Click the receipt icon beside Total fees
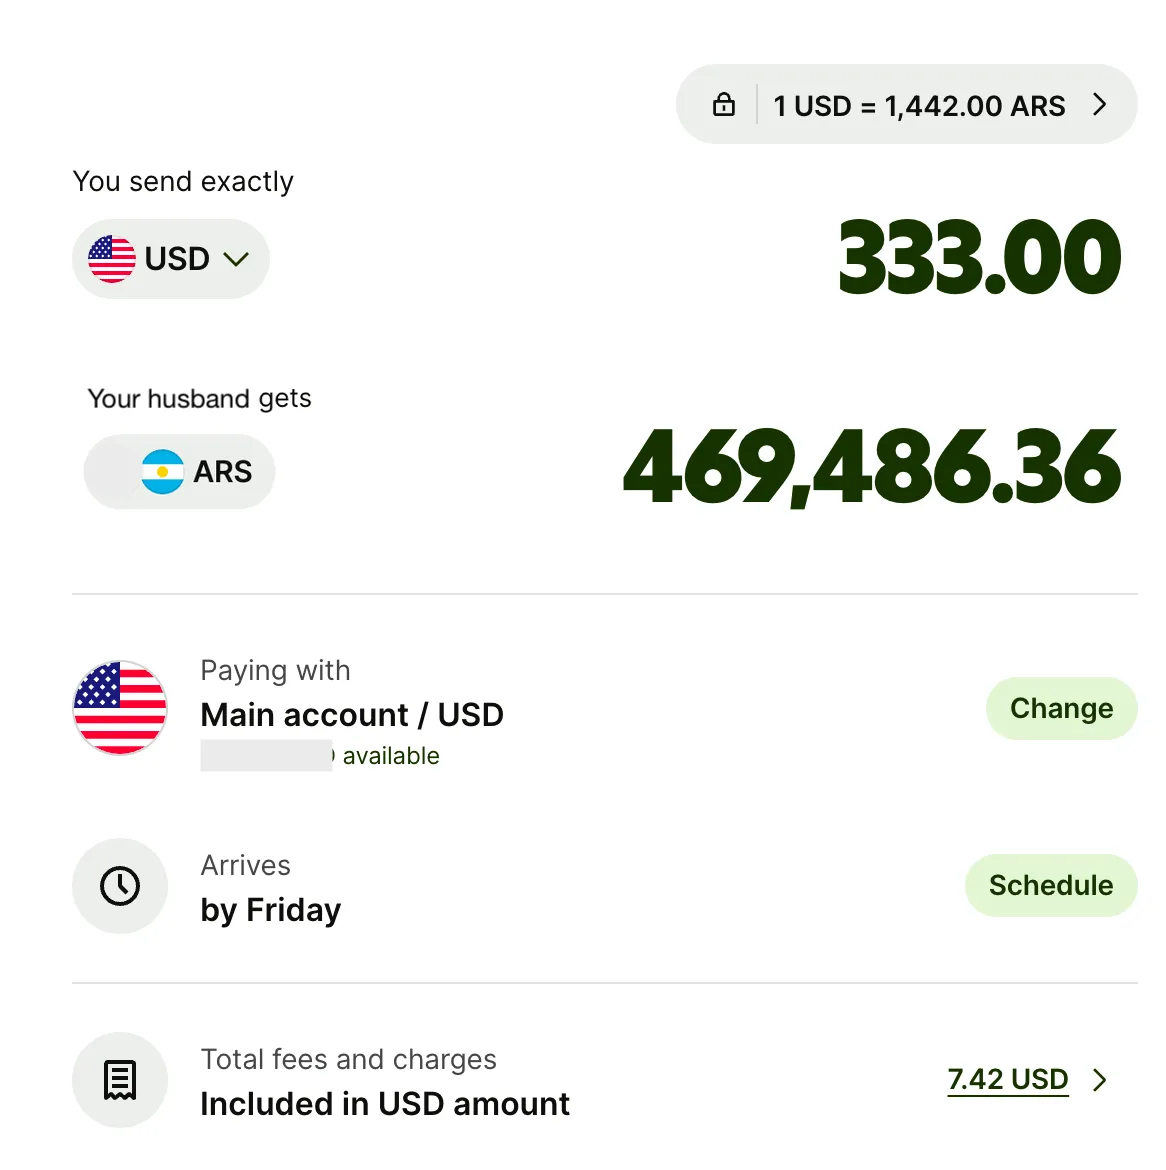 pos(120,1080)
